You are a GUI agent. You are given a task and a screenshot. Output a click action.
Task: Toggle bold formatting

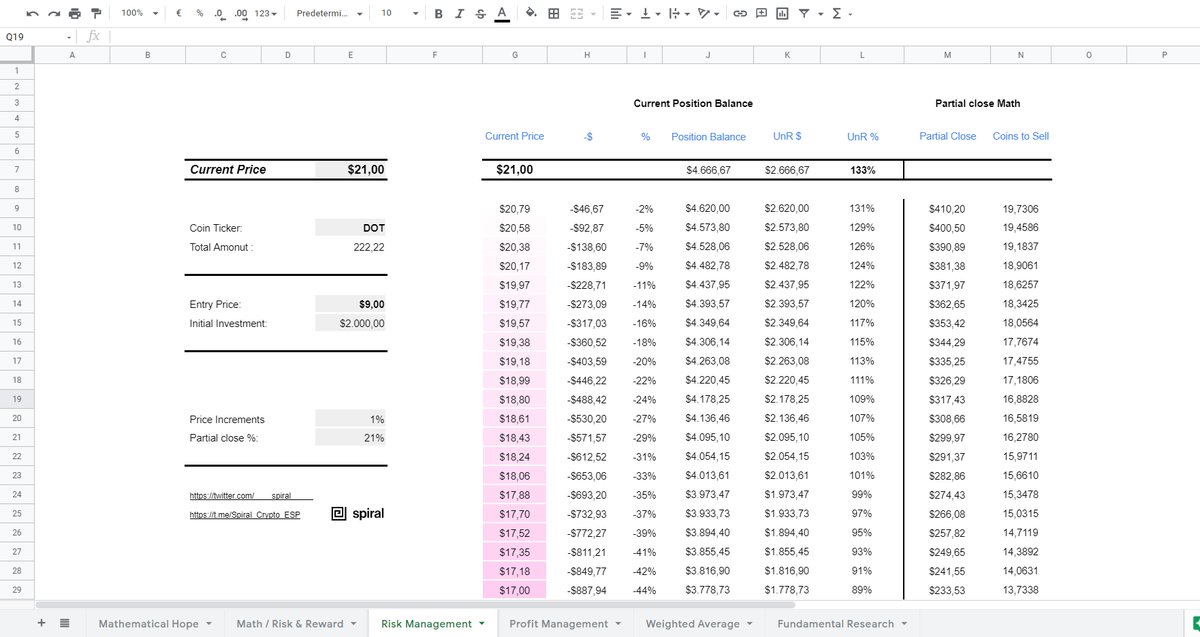point(440,13)
